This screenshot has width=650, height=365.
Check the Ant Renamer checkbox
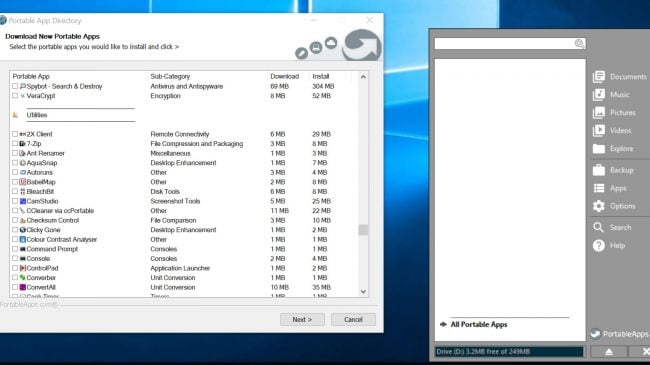15,153
